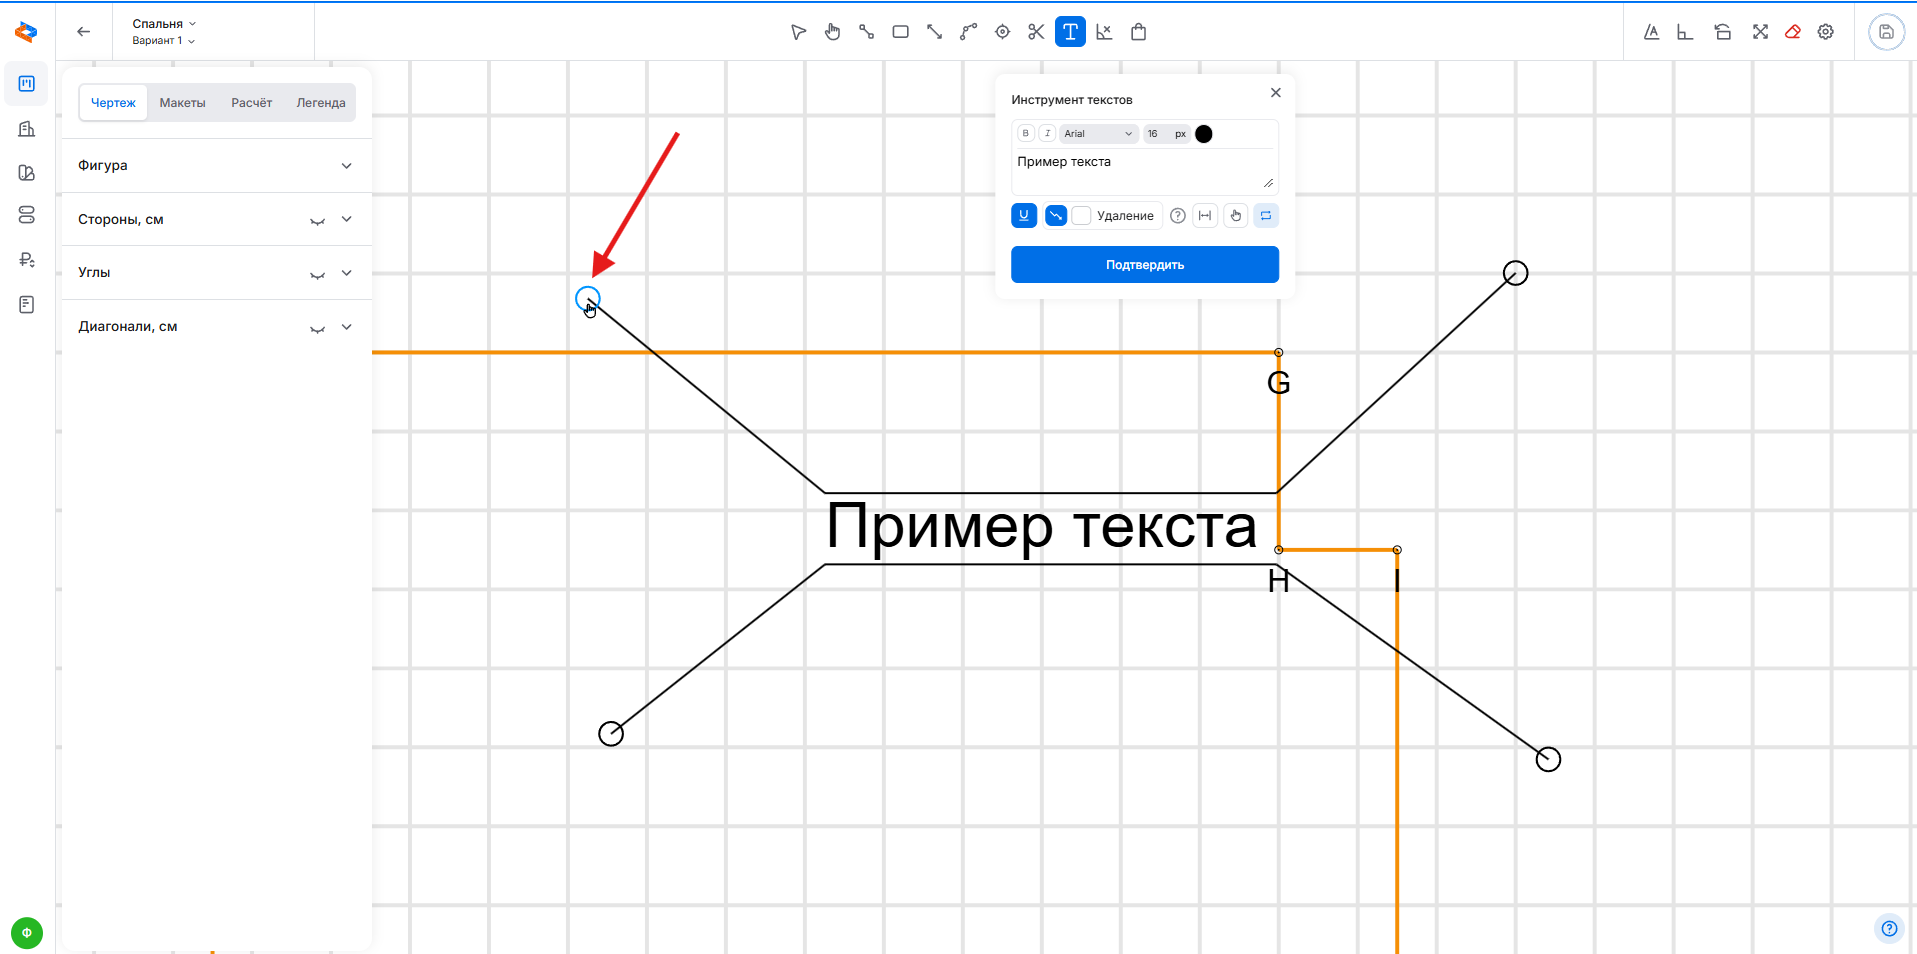The image size is (1917, 954).
Task: Expand the Диагонали, см section
Action: (x=346, y=327)
